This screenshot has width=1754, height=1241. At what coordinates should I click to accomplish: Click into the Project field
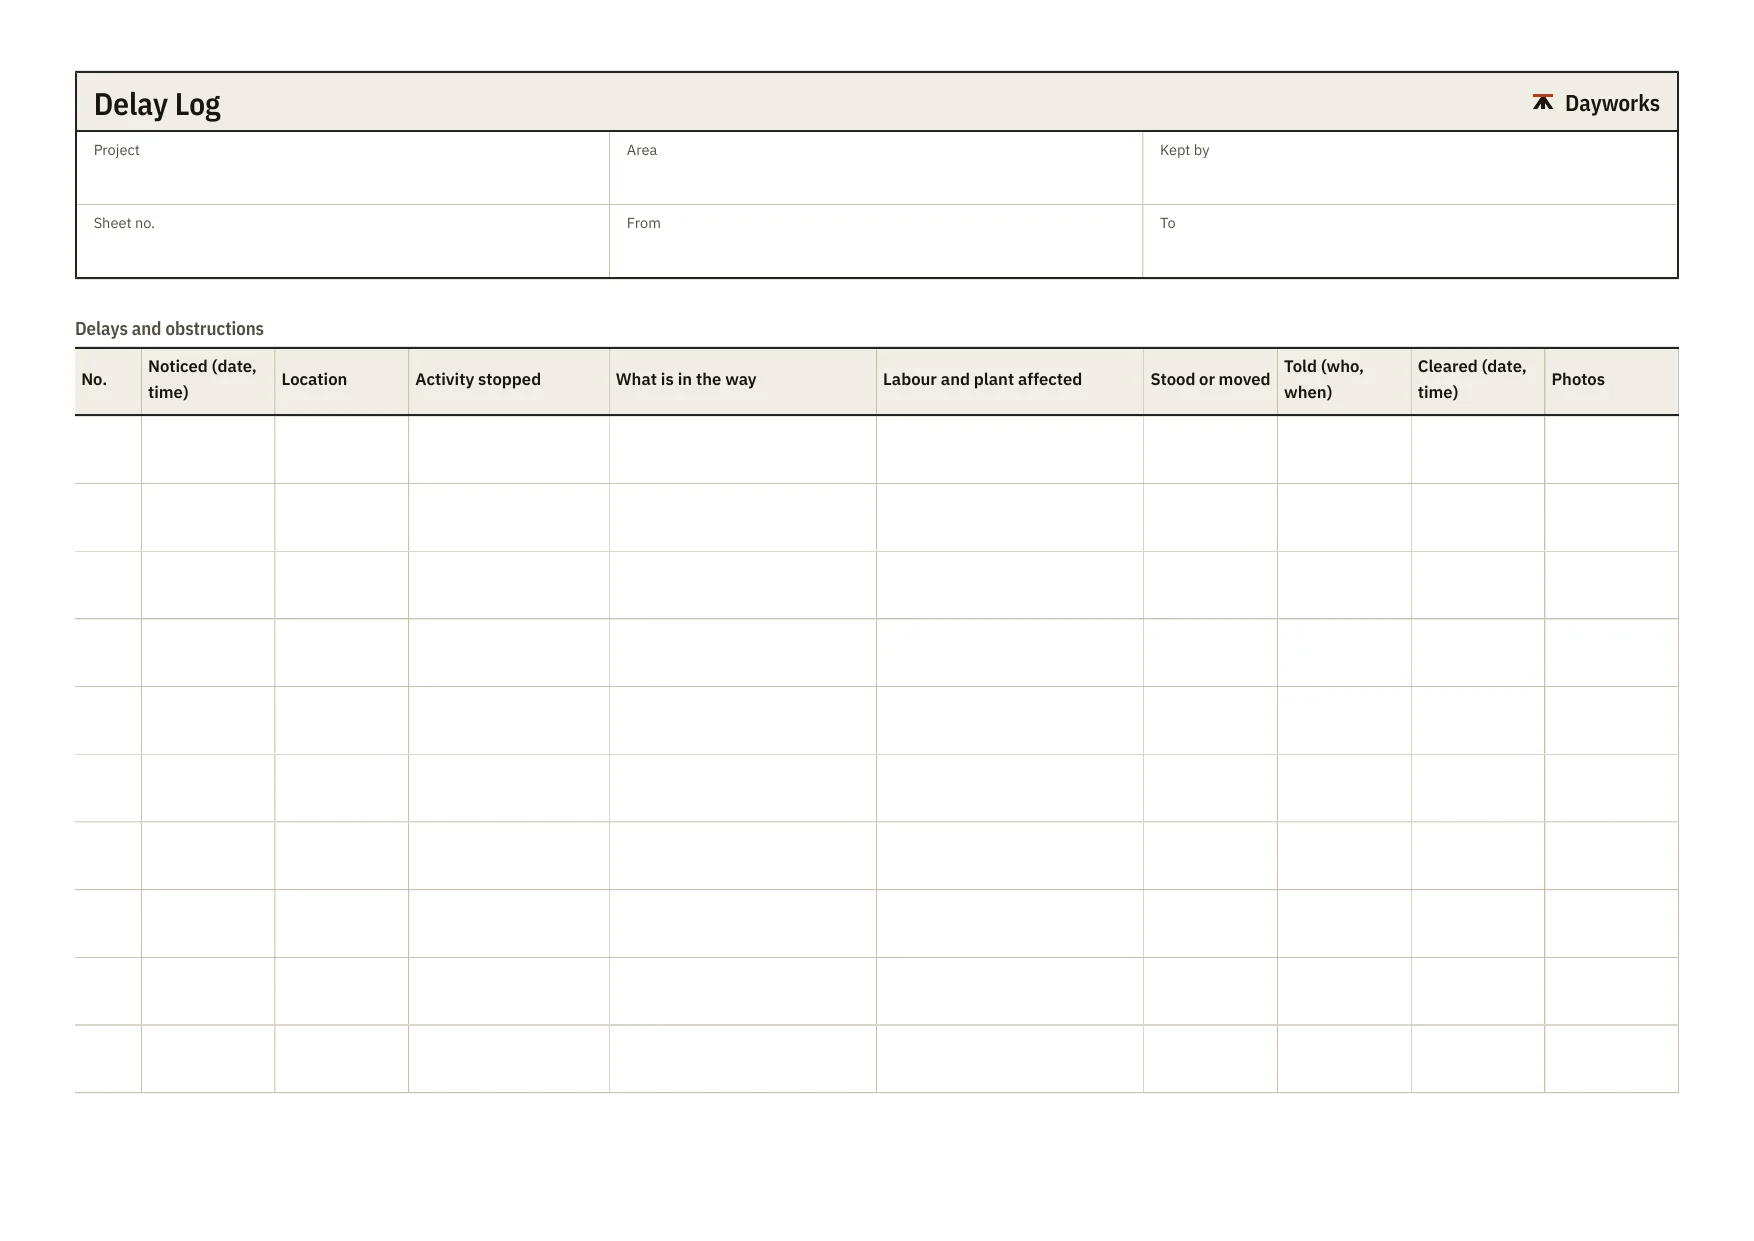point(343,168)
